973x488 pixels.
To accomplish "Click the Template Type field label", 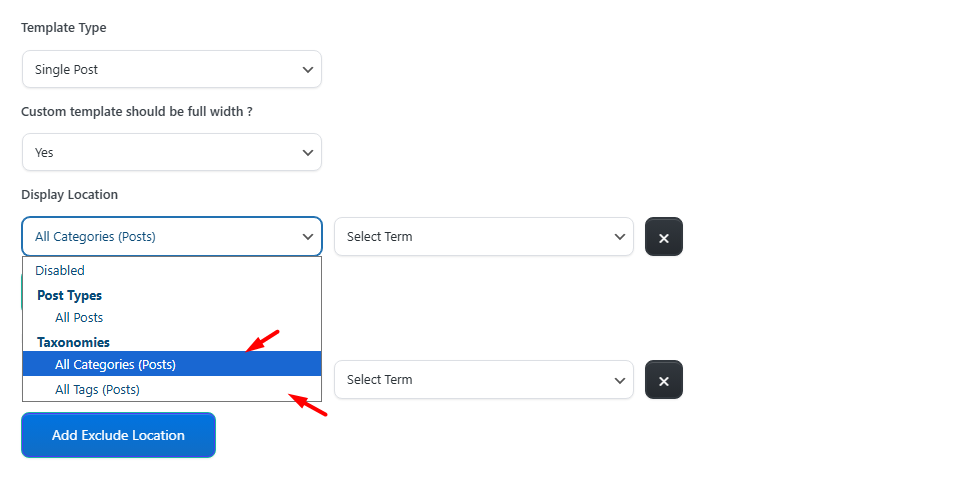I will point(63,28).
